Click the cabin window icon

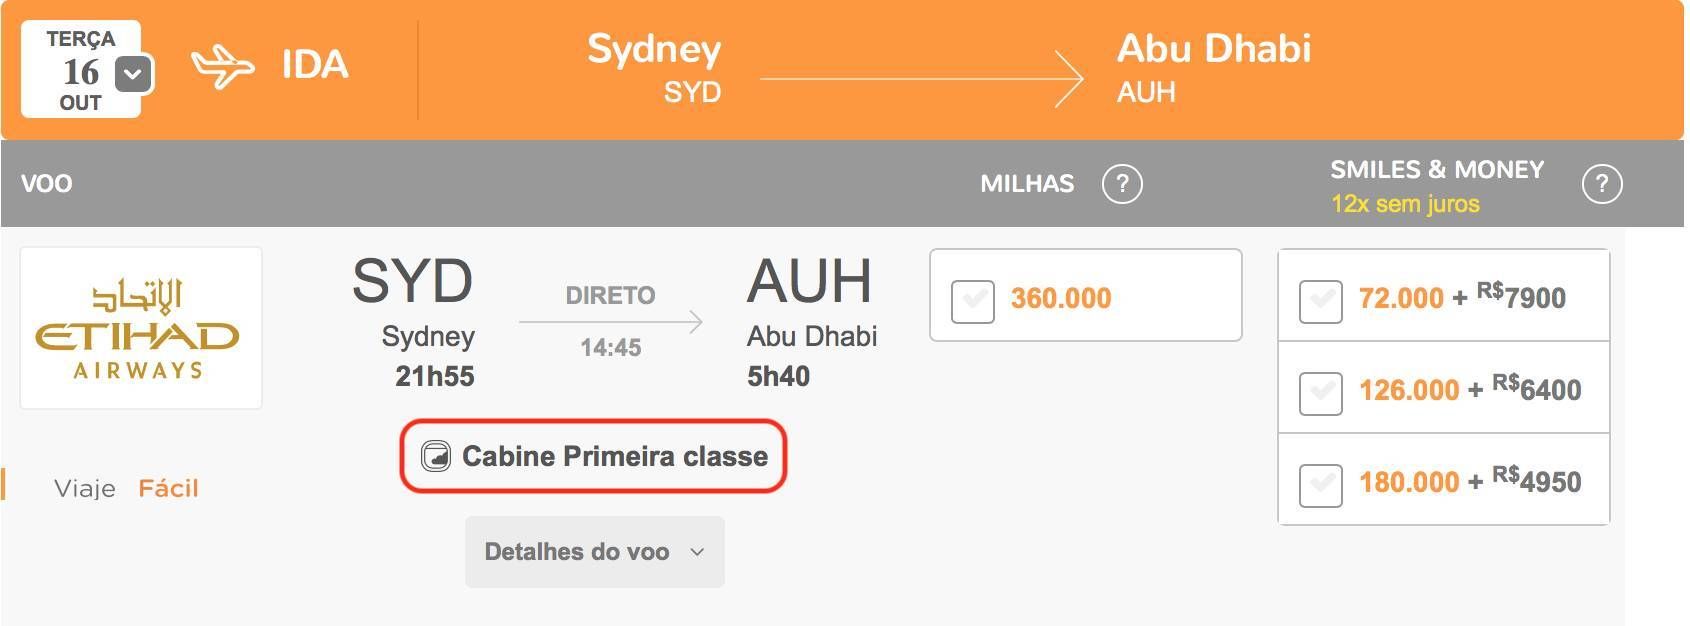coord(436,457)
